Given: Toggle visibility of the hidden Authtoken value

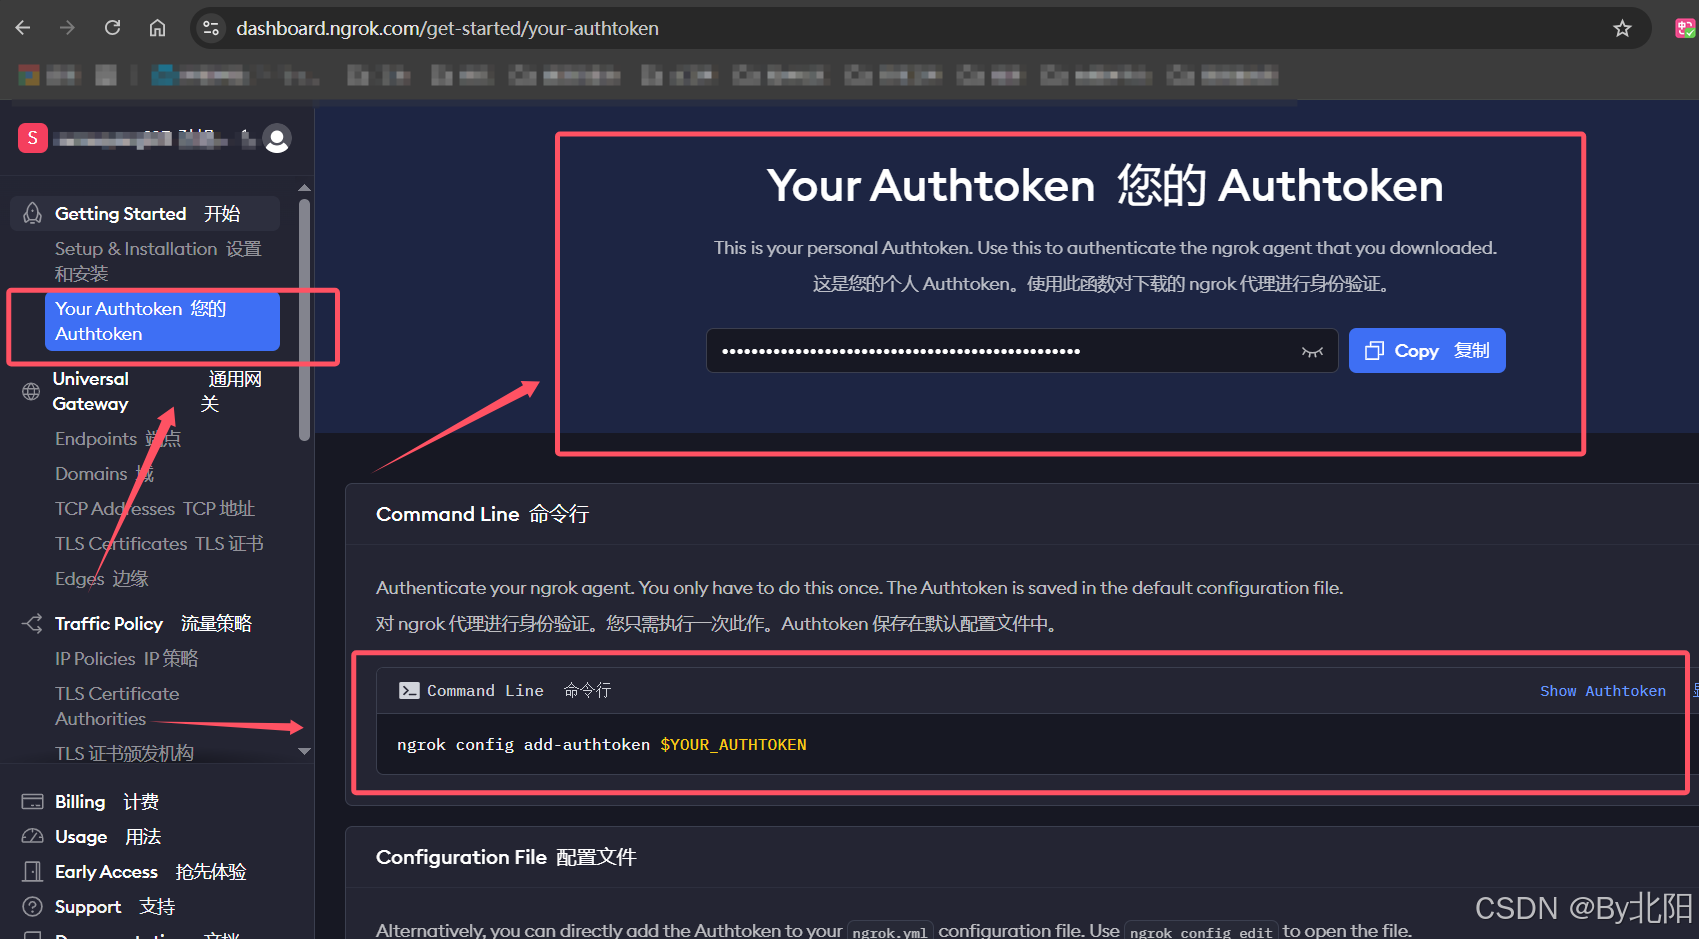Looking at the screenshot, I should pyautogui.click(x=1312, y=351).
